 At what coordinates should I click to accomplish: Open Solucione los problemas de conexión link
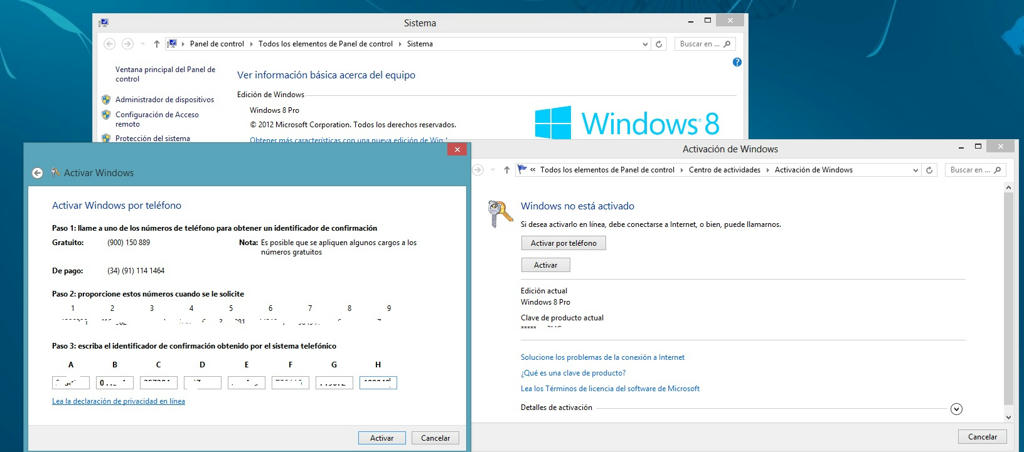pos(603,357)
